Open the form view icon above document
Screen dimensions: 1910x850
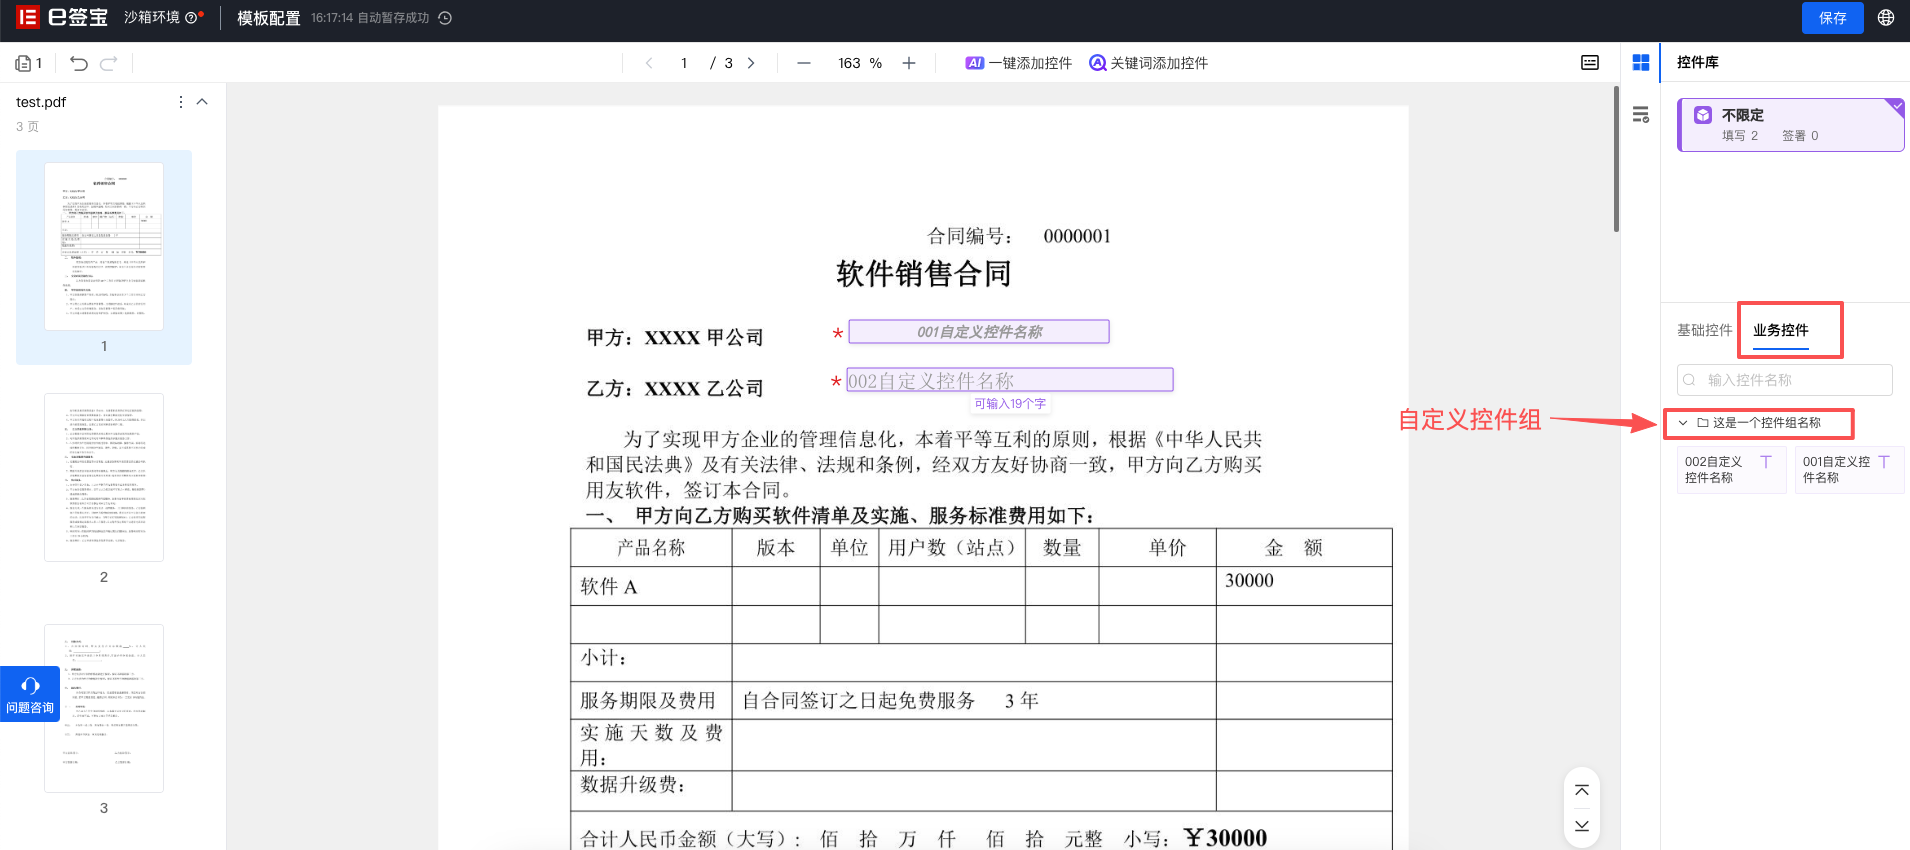[x=1590, y=63]
